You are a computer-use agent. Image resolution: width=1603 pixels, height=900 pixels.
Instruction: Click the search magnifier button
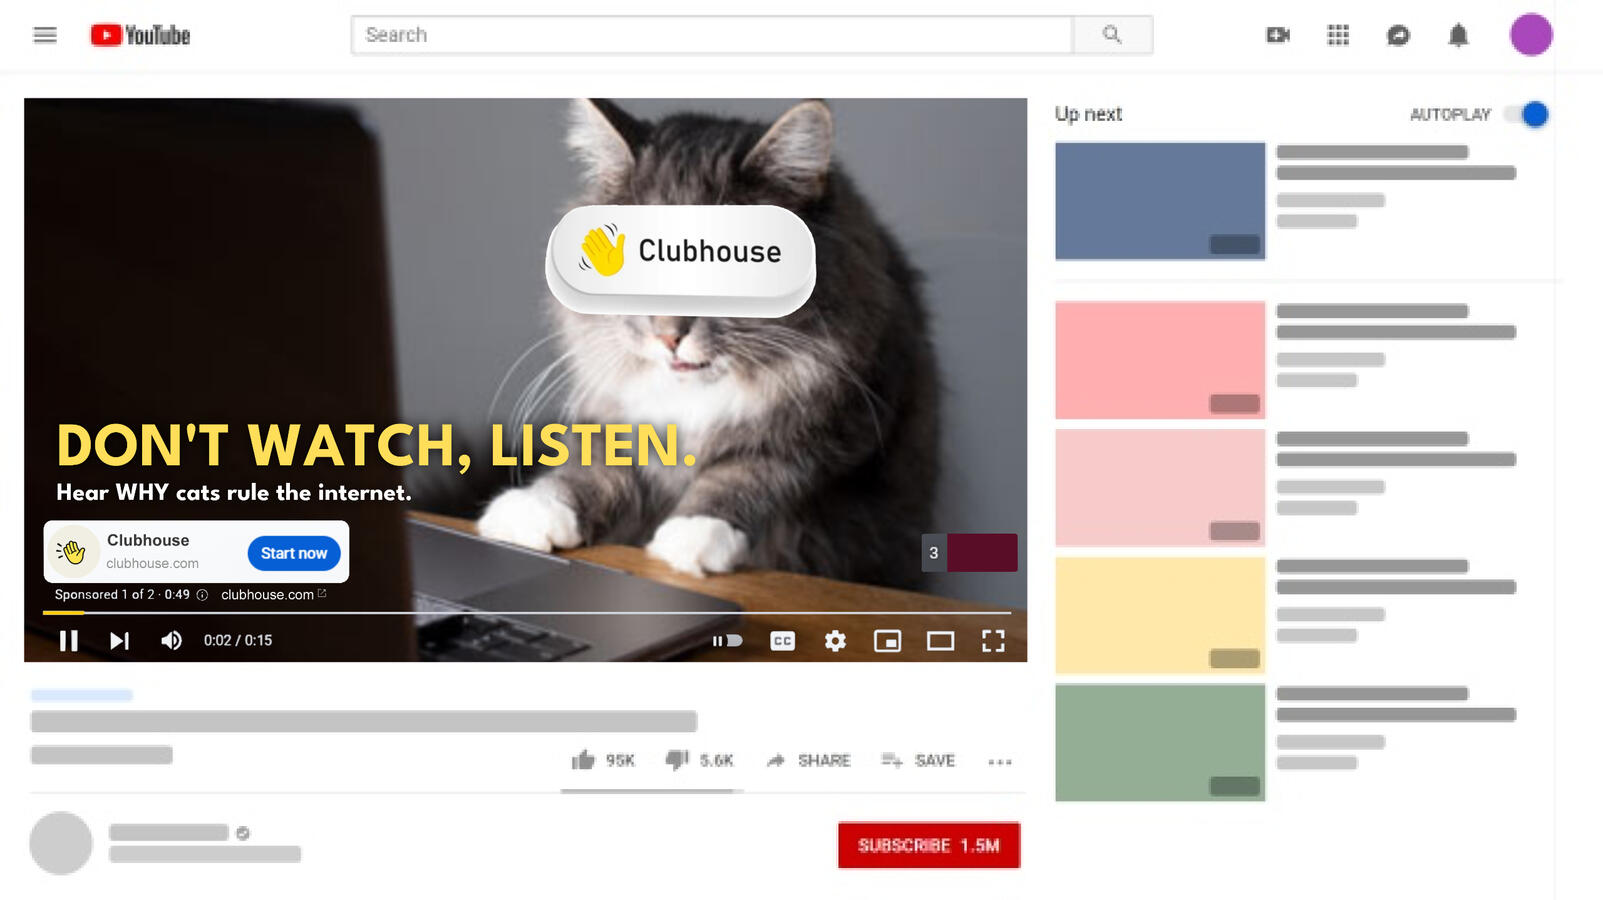pos(1112,35)
